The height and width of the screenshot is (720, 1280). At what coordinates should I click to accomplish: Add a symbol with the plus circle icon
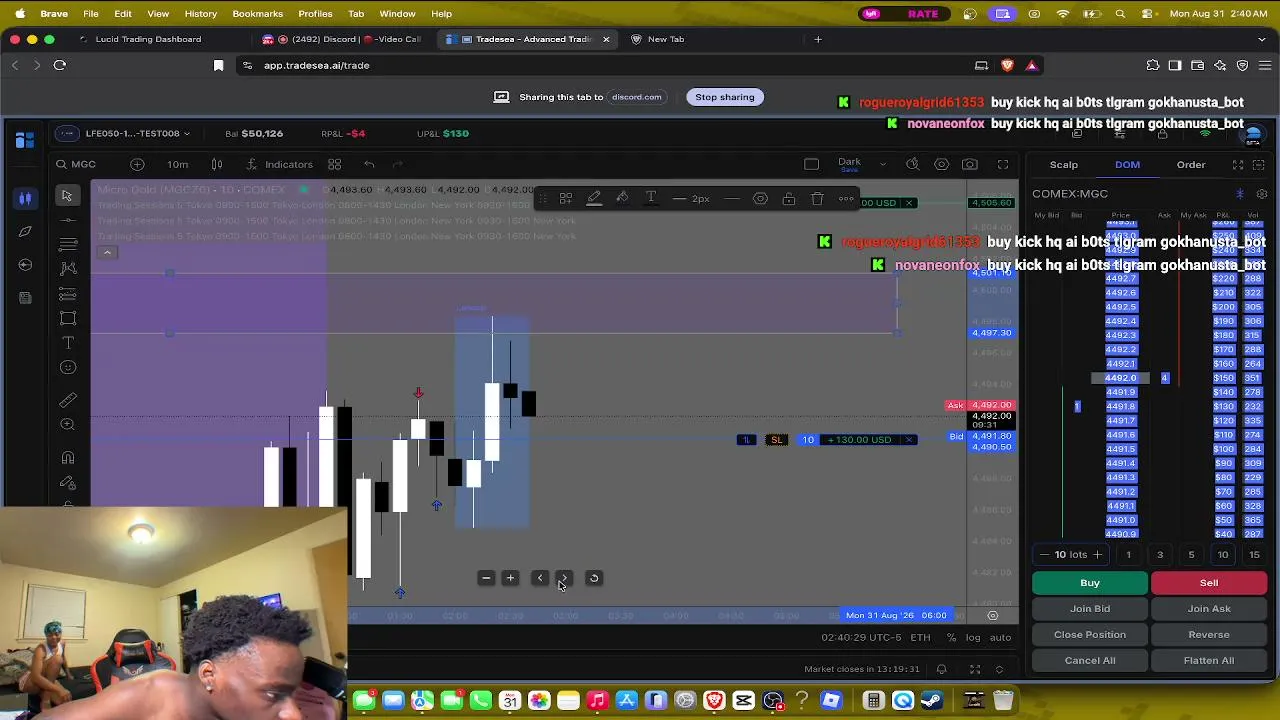click(x=138, y=164)
